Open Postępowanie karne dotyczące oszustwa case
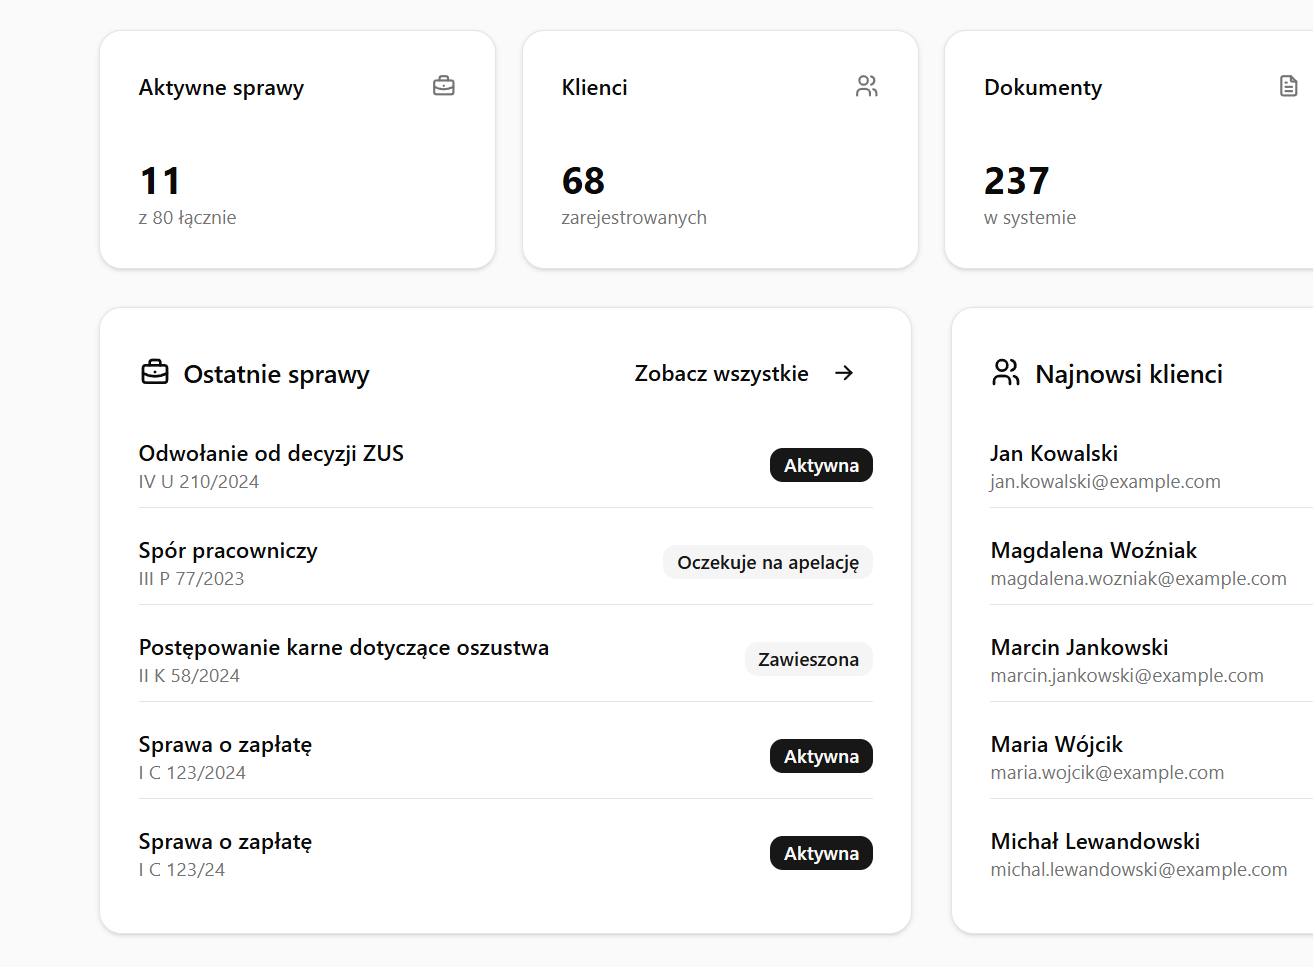Screen dimensions: 1313x967 pyautogui.click(x=343, y=648)
